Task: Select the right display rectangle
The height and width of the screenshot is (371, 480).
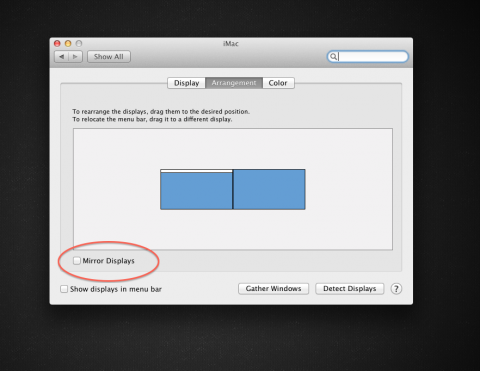Action: point(269,189)
